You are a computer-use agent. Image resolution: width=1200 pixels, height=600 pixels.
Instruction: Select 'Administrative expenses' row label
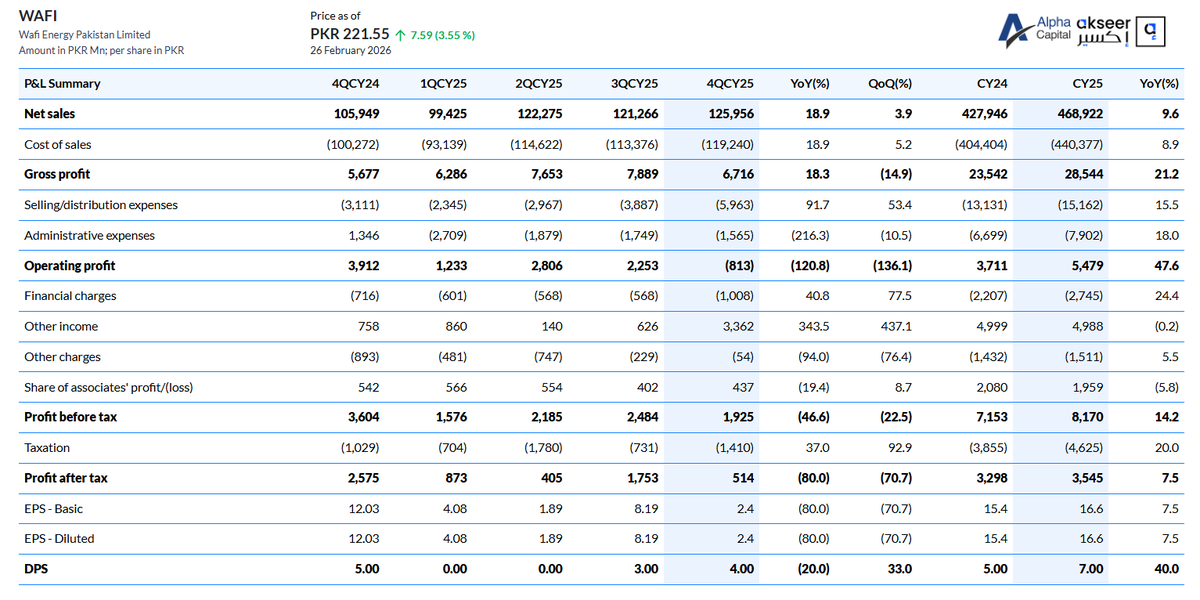click(x=91, y=236)
